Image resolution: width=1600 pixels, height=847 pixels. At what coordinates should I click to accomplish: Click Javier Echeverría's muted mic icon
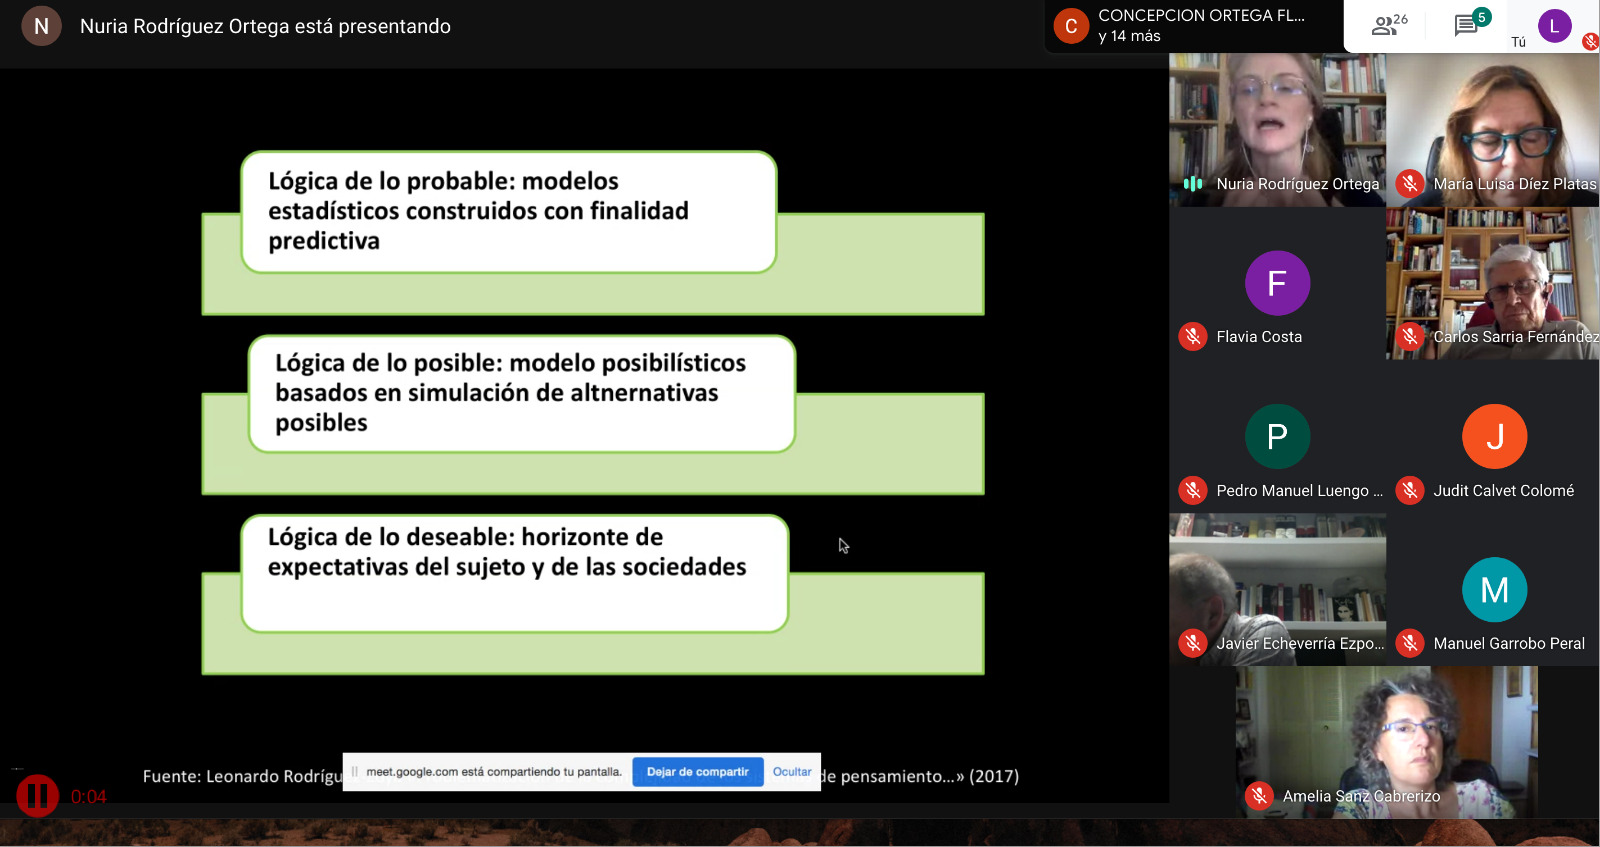click(x=1192, y=643)
